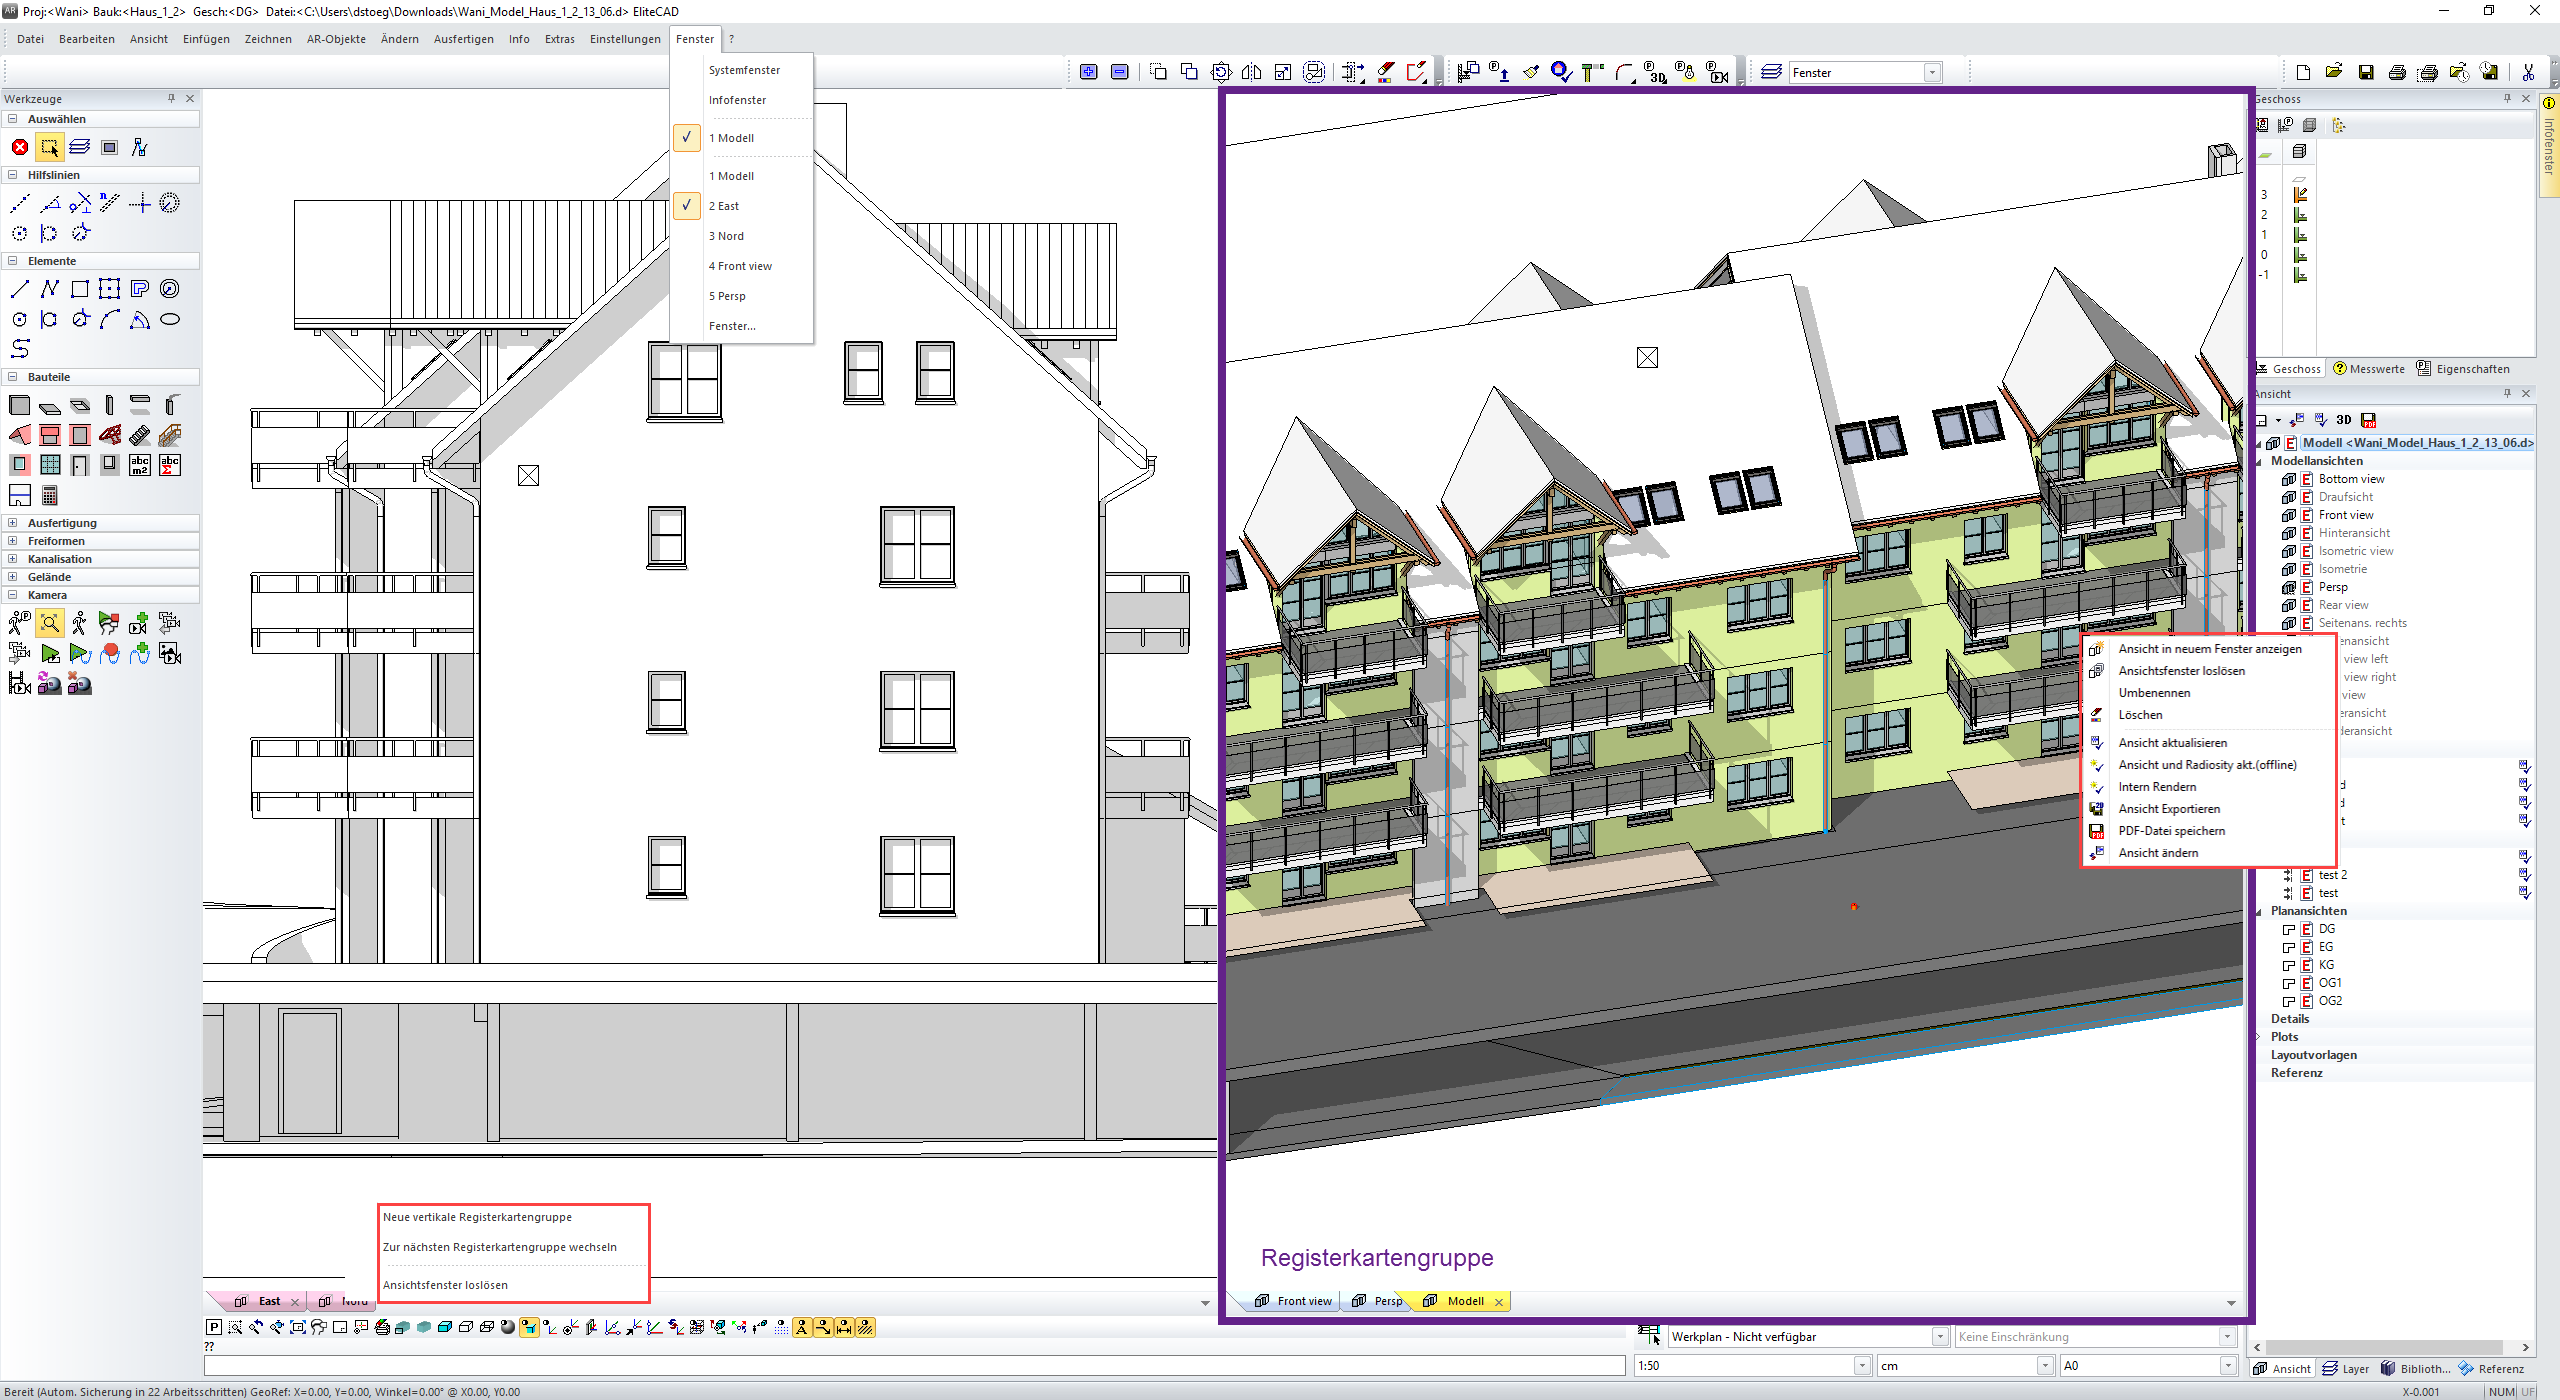Click the red cancel selection icon under Auswählen
This screenshot has width=2560, height=1400.
pos(20,148)
